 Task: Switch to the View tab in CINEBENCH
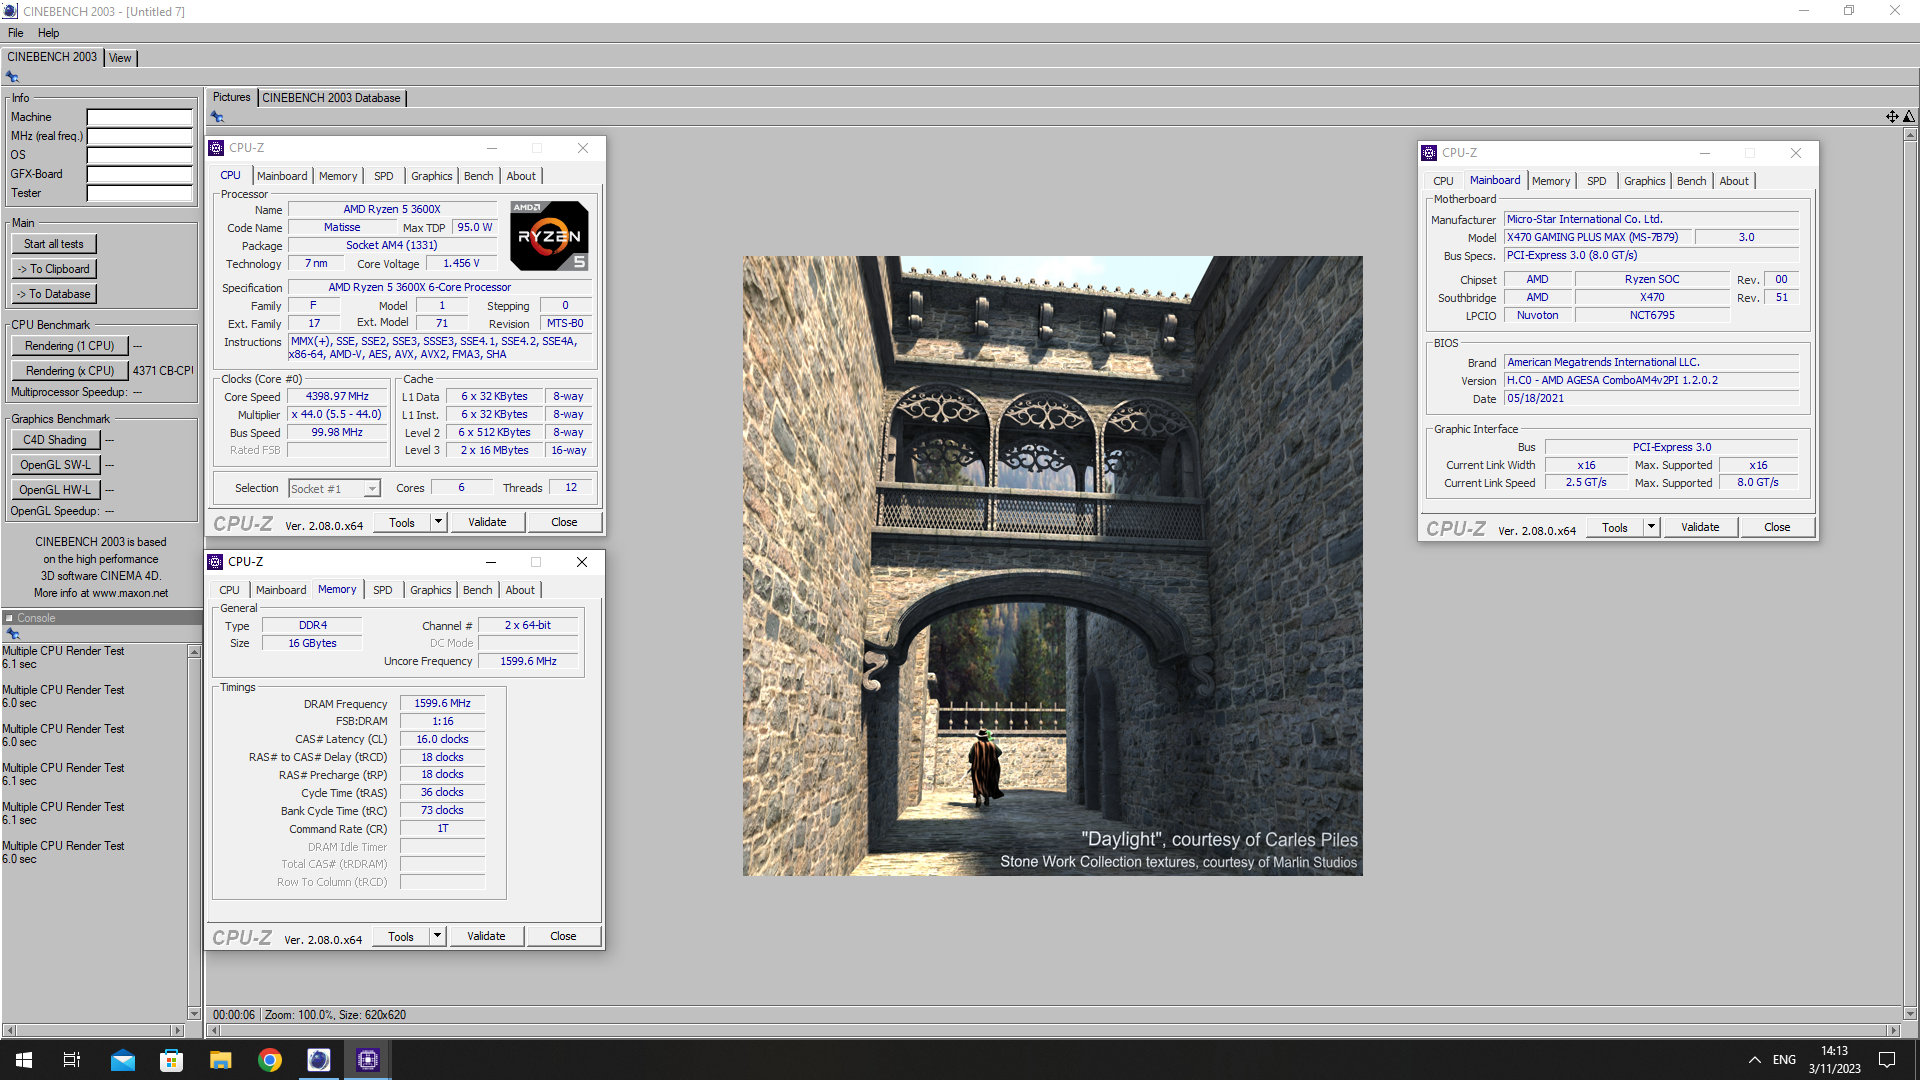click(x=120, y=58)
